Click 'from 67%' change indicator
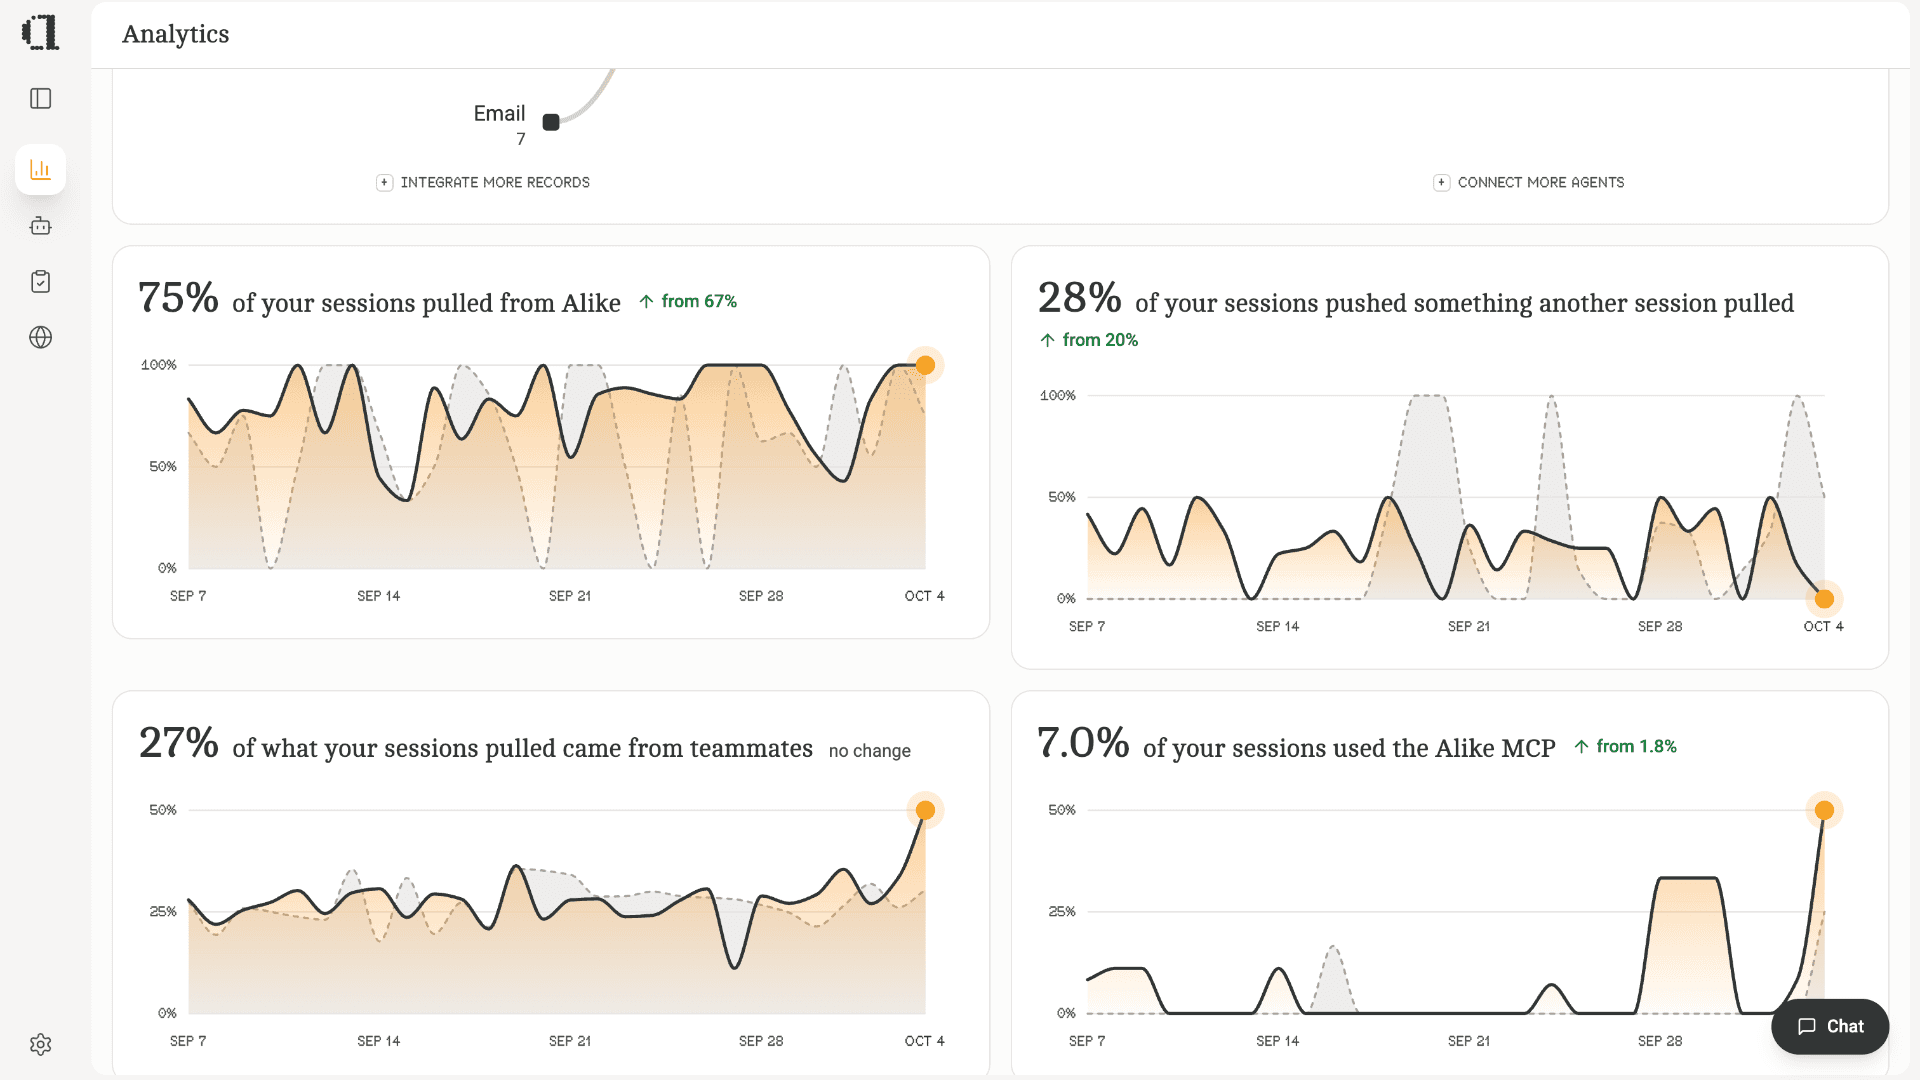The image size is (1920, 1080). (x=688, y=301)
